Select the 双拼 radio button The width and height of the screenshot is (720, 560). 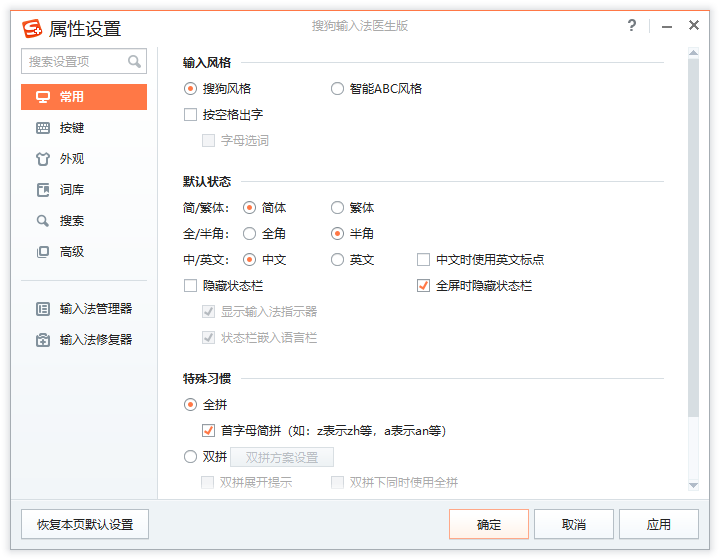(190, 457)
